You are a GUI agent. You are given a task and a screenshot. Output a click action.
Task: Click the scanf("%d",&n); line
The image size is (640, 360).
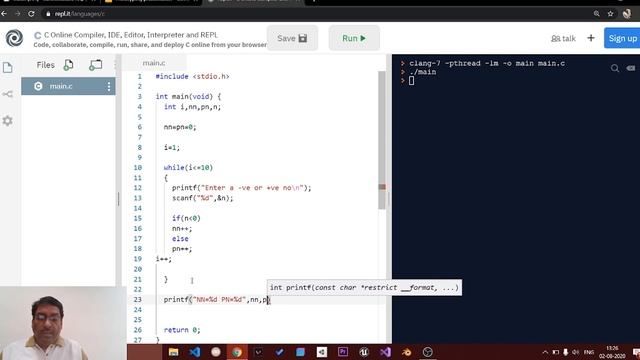point(202,198)
